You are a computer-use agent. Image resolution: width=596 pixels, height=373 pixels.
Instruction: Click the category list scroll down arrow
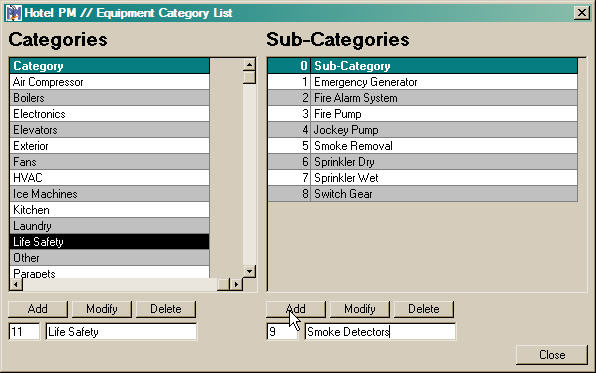[249, 271]
